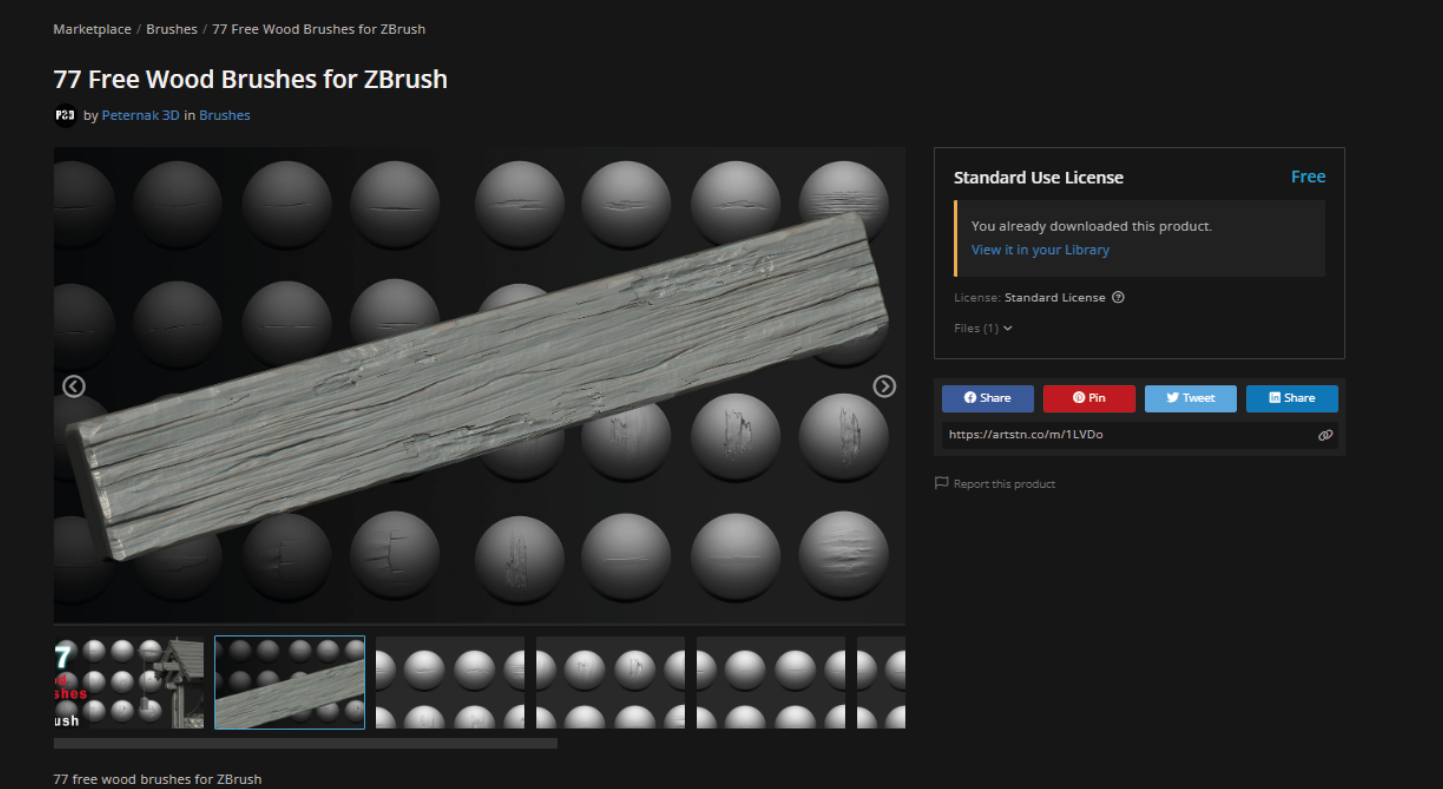Image resolution: width=1443 pixels, height=789 pixels.
Task: Expand the Files (1) list
Action: tap(983, 328)
